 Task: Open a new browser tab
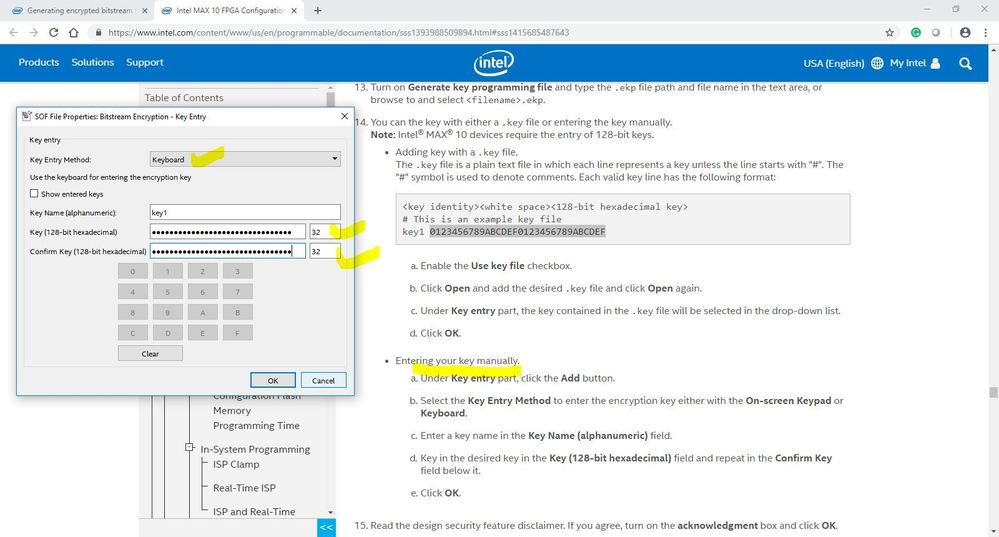pos(317,10)
